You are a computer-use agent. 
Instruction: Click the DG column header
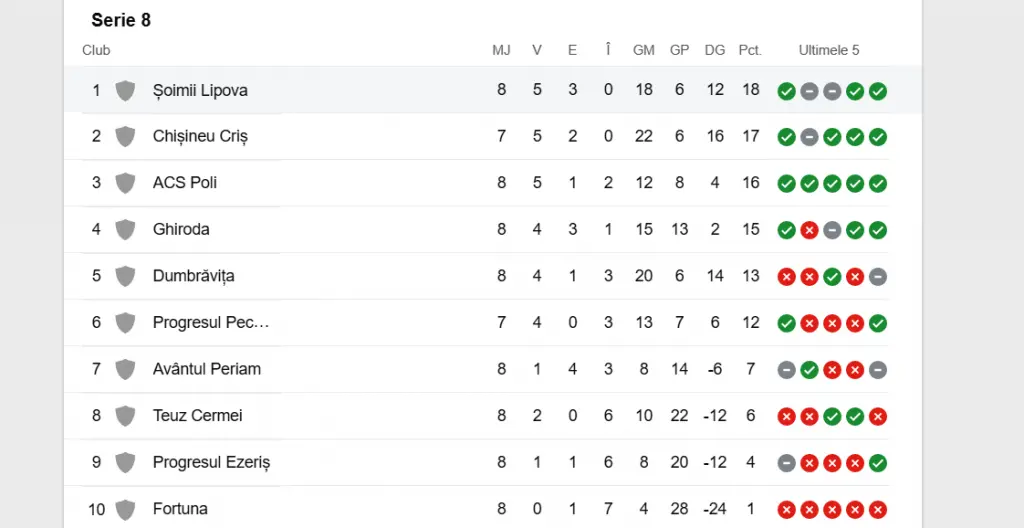[x=714, y=50]
